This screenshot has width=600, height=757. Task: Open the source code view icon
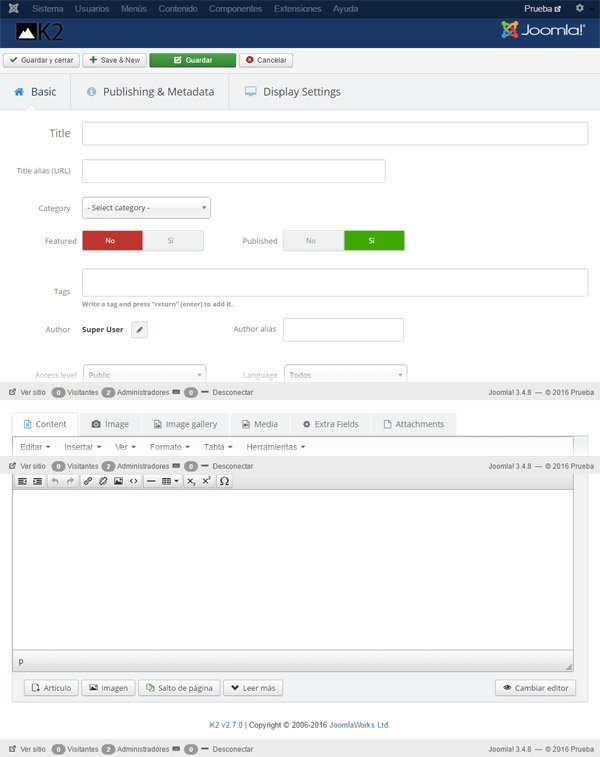tap(134, 481)
